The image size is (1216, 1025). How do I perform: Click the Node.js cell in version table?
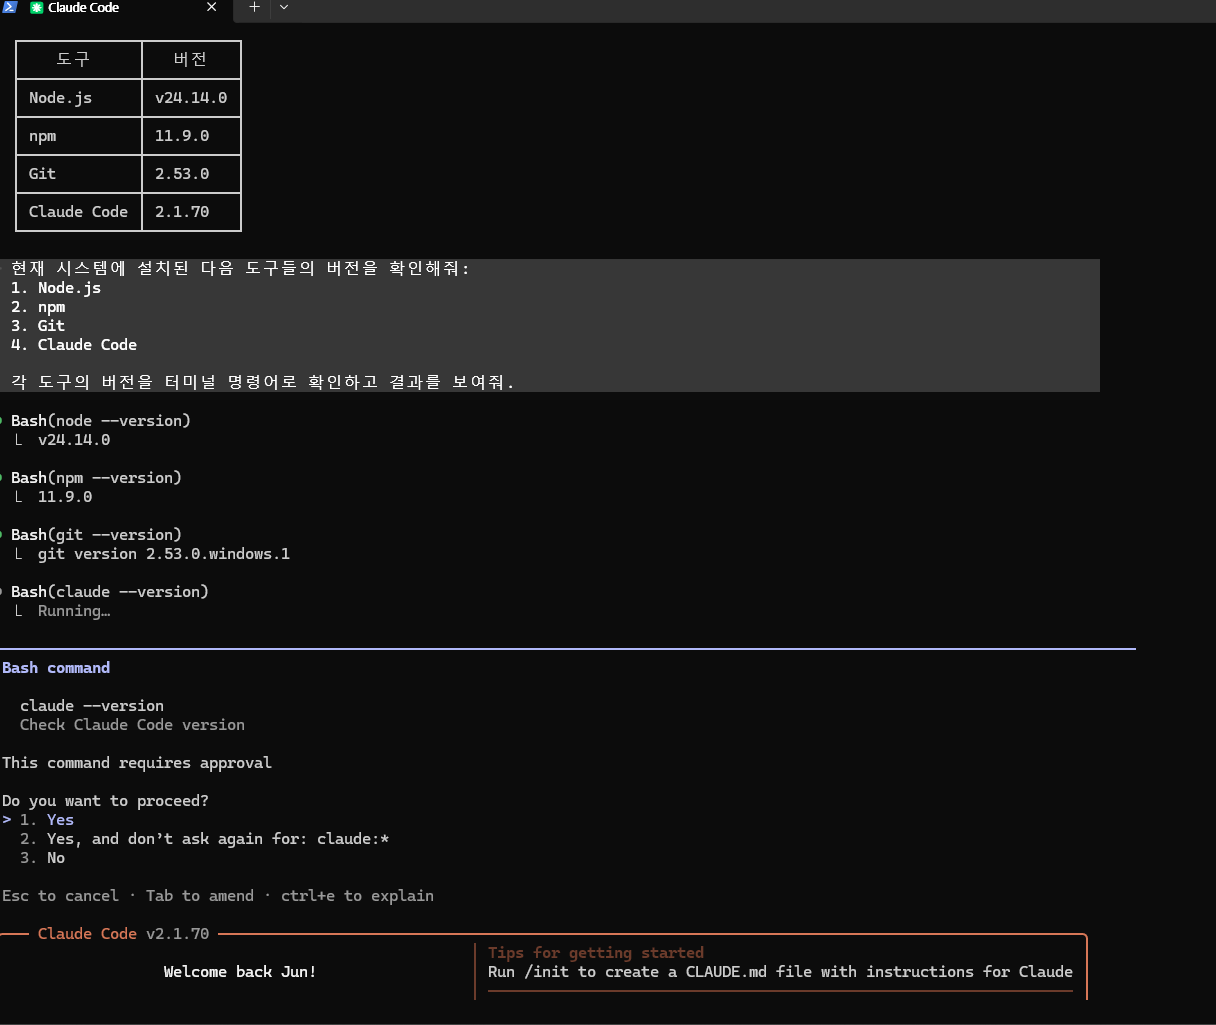click(79, 98)
